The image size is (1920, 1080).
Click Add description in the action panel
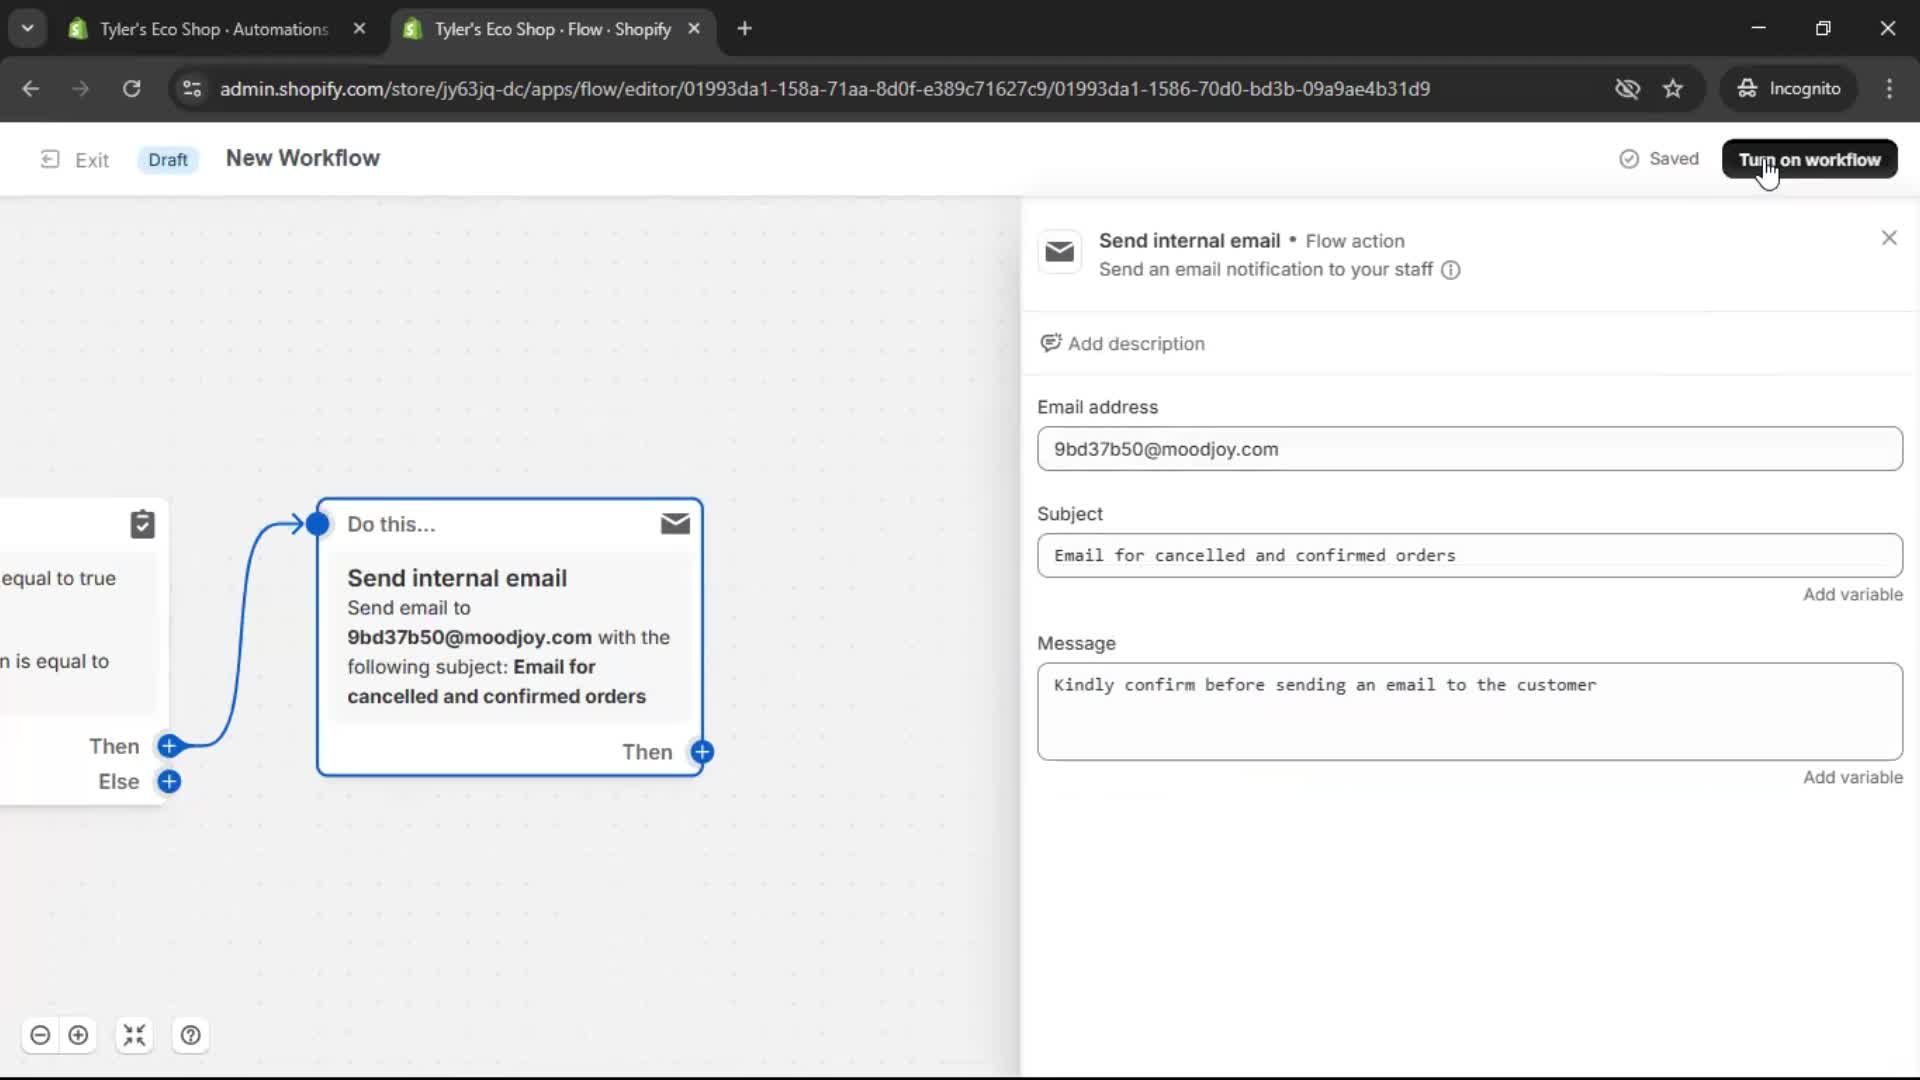pyautogui.click(x=1123, y=343)
